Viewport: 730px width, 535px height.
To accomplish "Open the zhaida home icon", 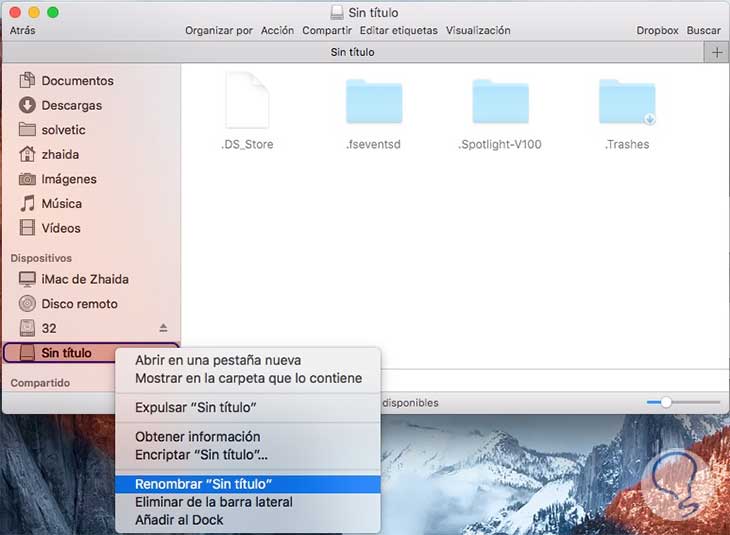I will pos(27,154).
